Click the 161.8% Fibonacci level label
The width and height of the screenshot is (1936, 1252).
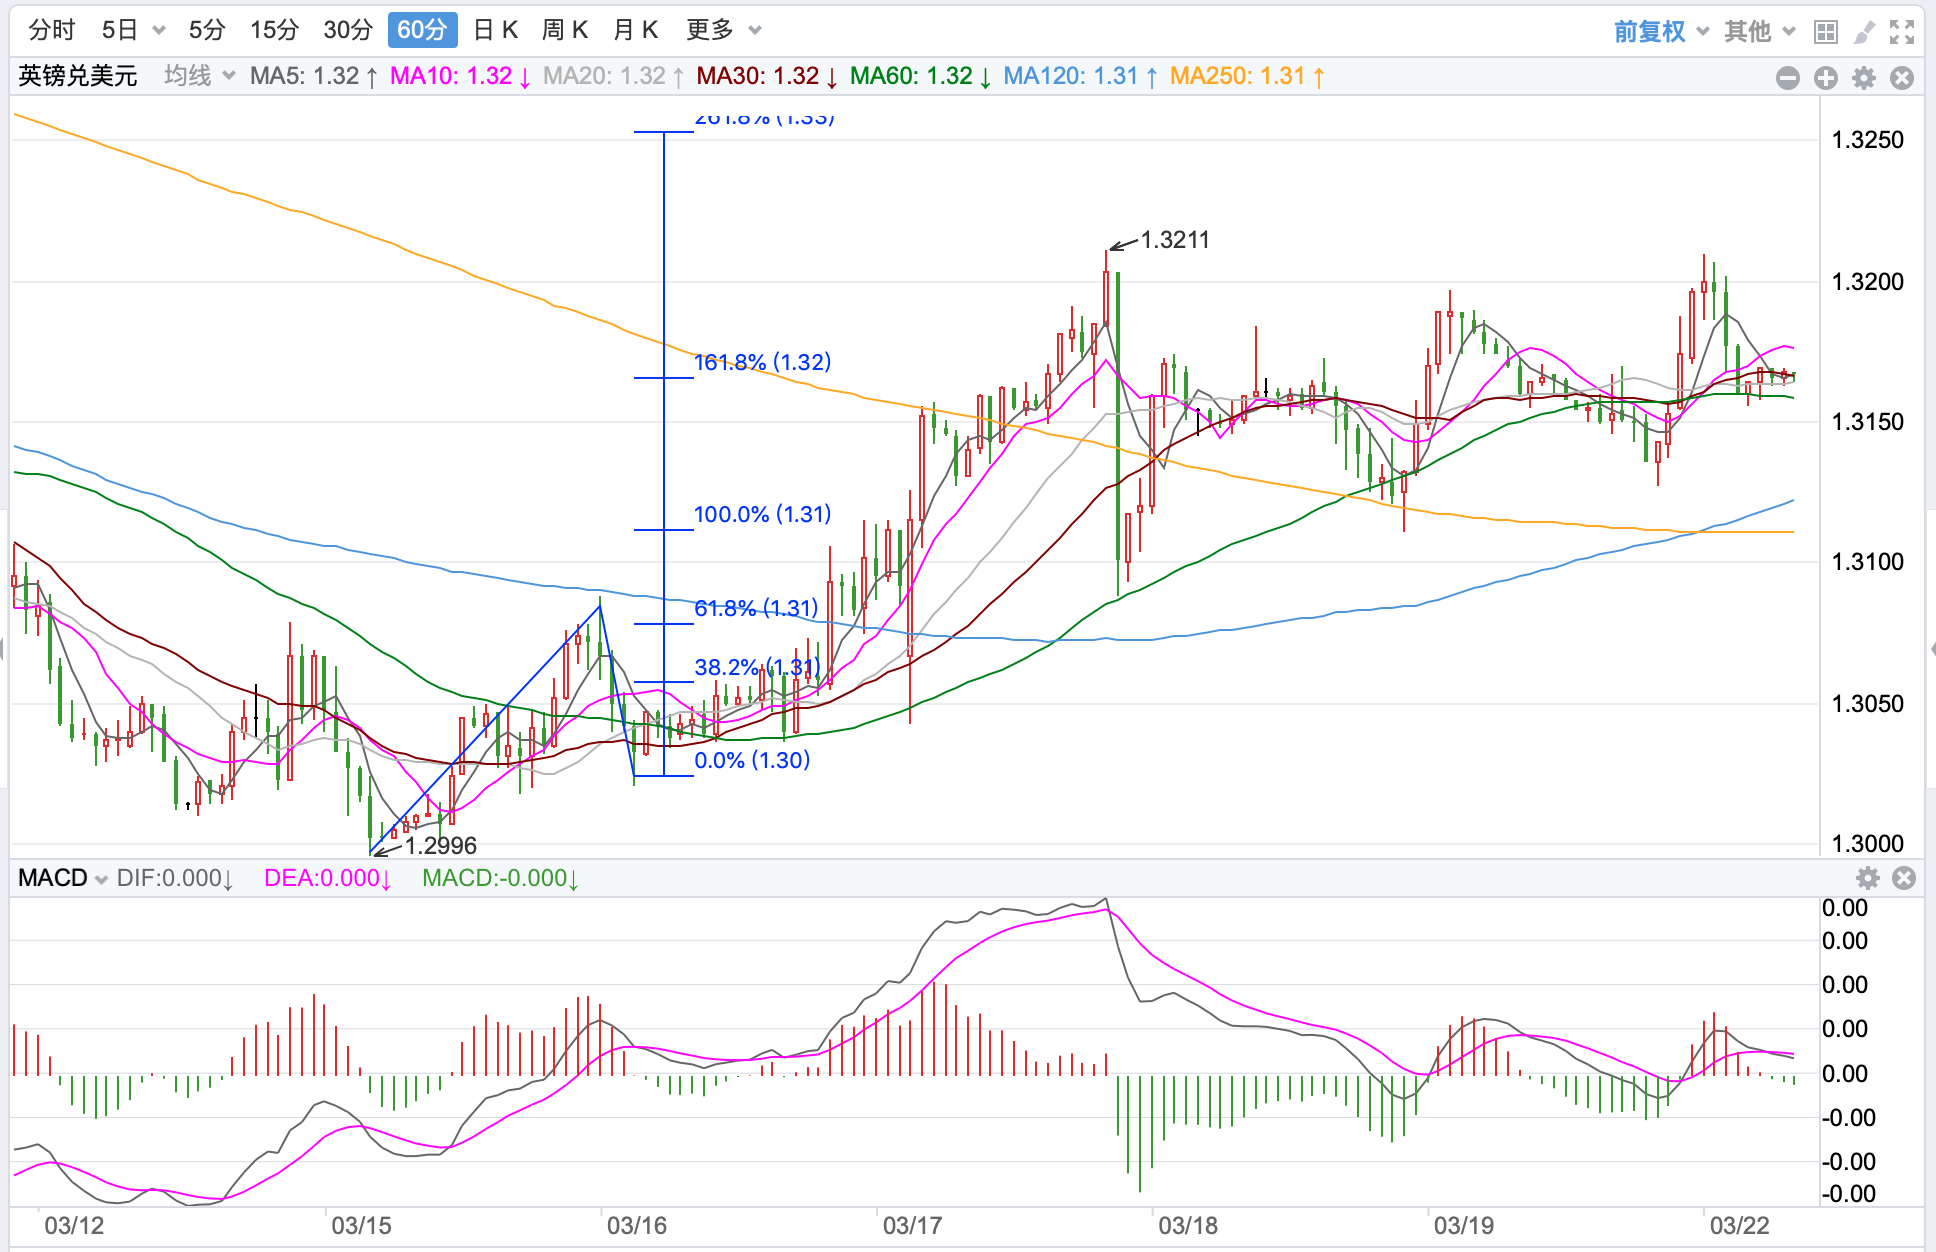(x=762, y=362)
